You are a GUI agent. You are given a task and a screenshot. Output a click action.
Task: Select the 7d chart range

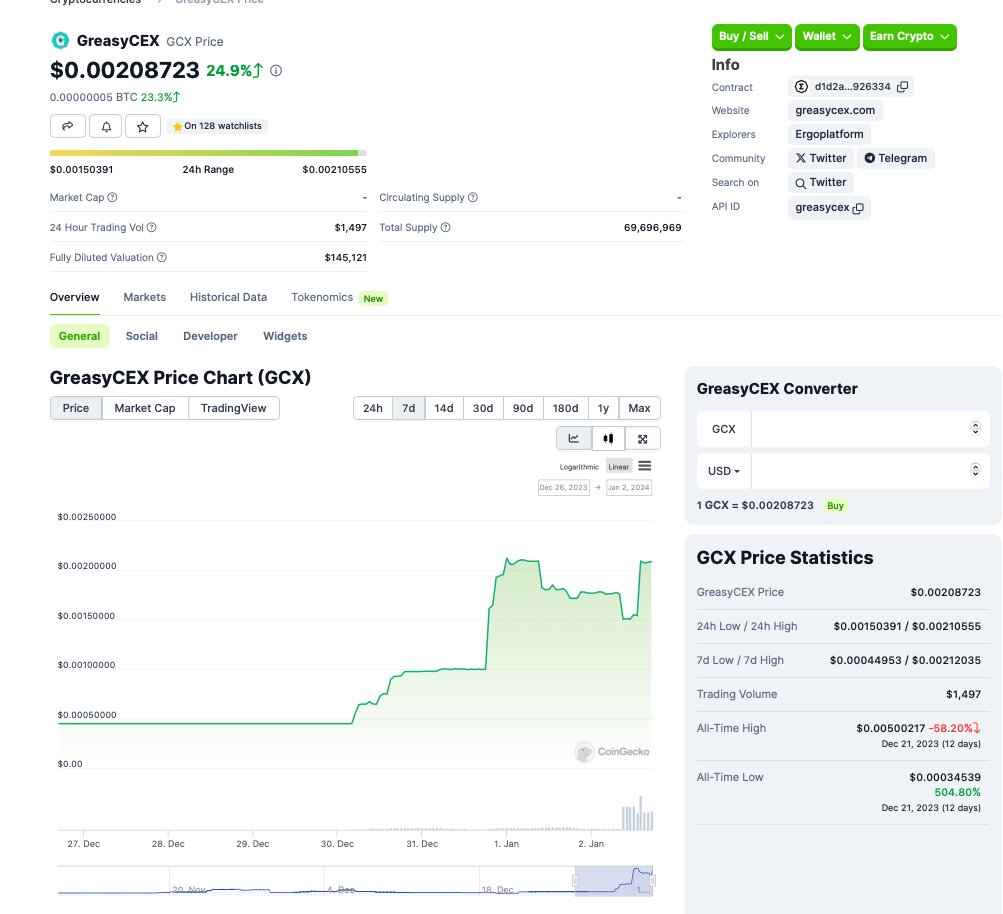click(x=409, y=408)
